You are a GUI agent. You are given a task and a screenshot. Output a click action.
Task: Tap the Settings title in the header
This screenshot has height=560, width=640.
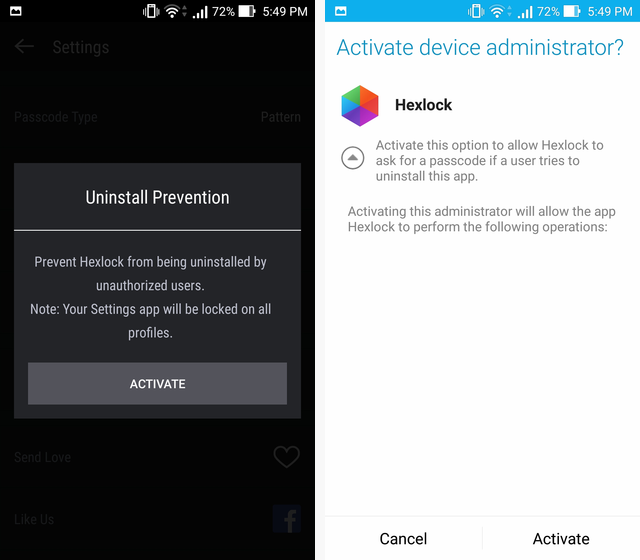pos(81,47)
